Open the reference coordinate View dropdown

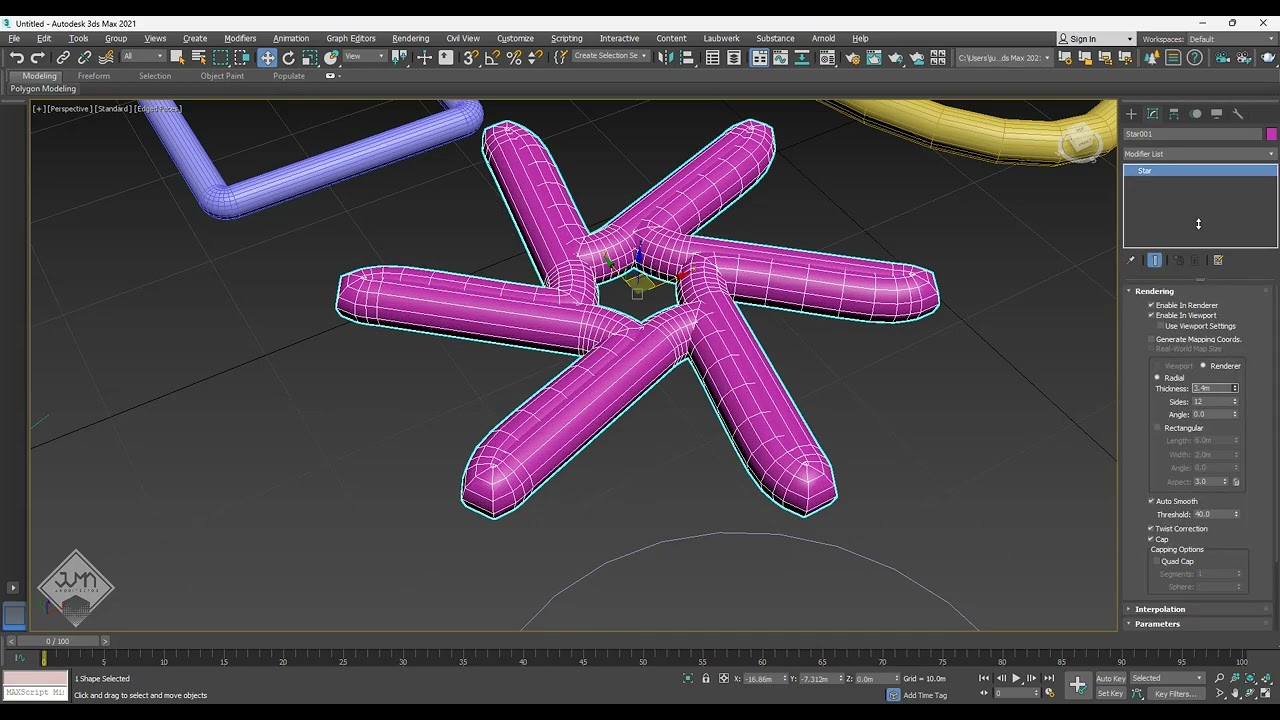point(365,56)
